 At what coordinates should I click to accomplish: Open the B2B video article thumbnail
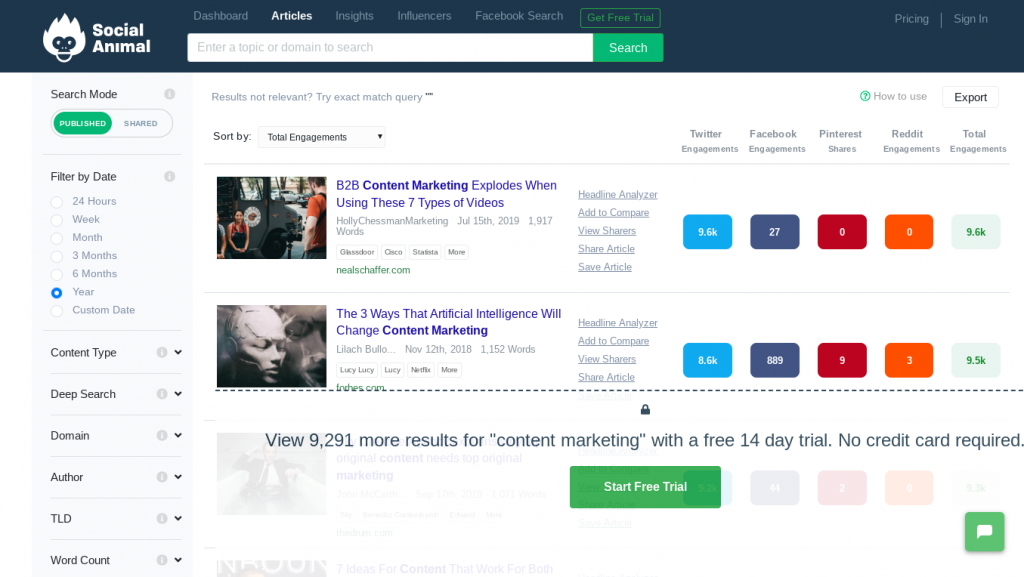coord(272,218)
